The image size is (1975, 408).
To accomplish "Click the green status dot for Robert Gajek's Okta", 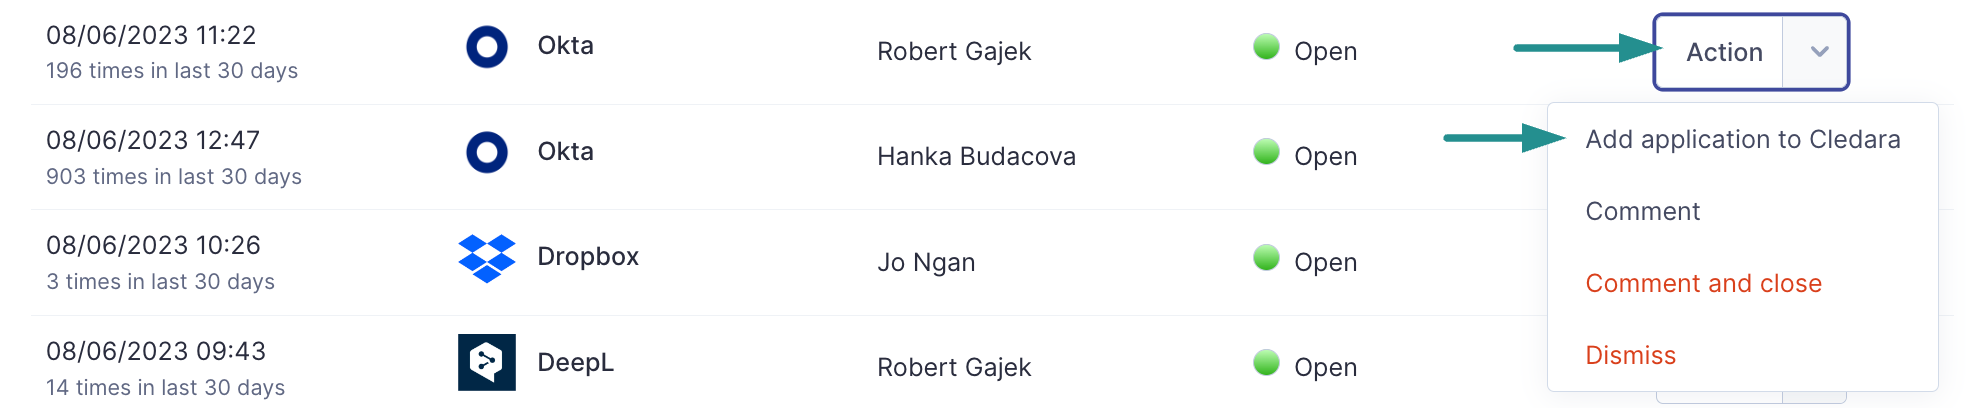I will click(1267, 47).
